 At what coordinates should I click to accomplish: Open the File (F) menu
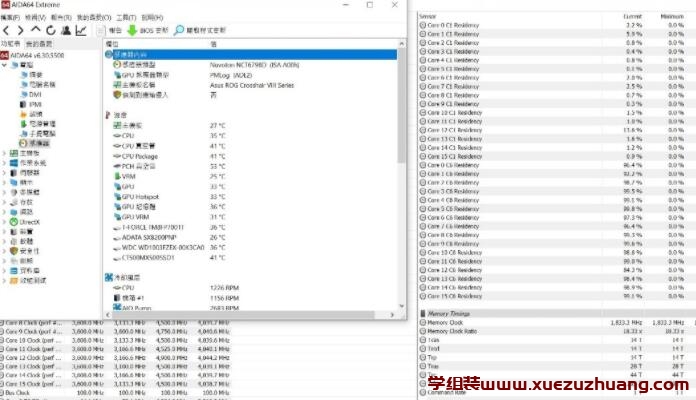pyautogui.click(x=10, y=17)
